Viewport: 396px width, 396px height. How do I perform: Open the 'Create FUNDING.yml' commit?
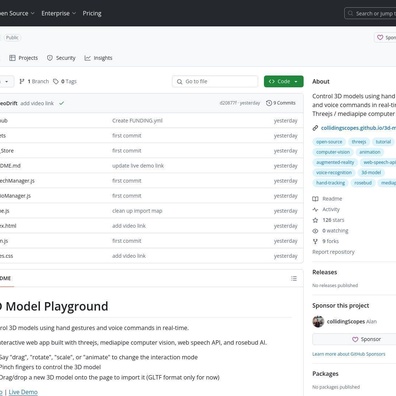click(137, 121)
